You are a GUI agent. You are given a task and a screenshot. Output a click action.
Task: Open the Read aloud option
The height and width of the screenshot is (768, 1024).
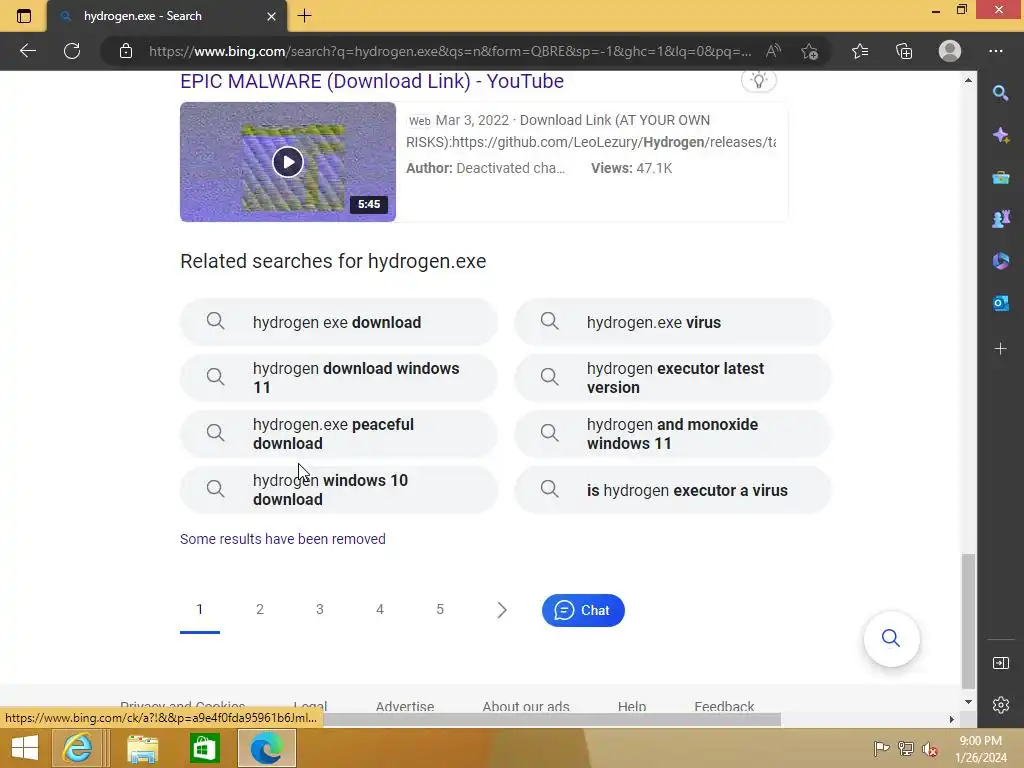773,51
